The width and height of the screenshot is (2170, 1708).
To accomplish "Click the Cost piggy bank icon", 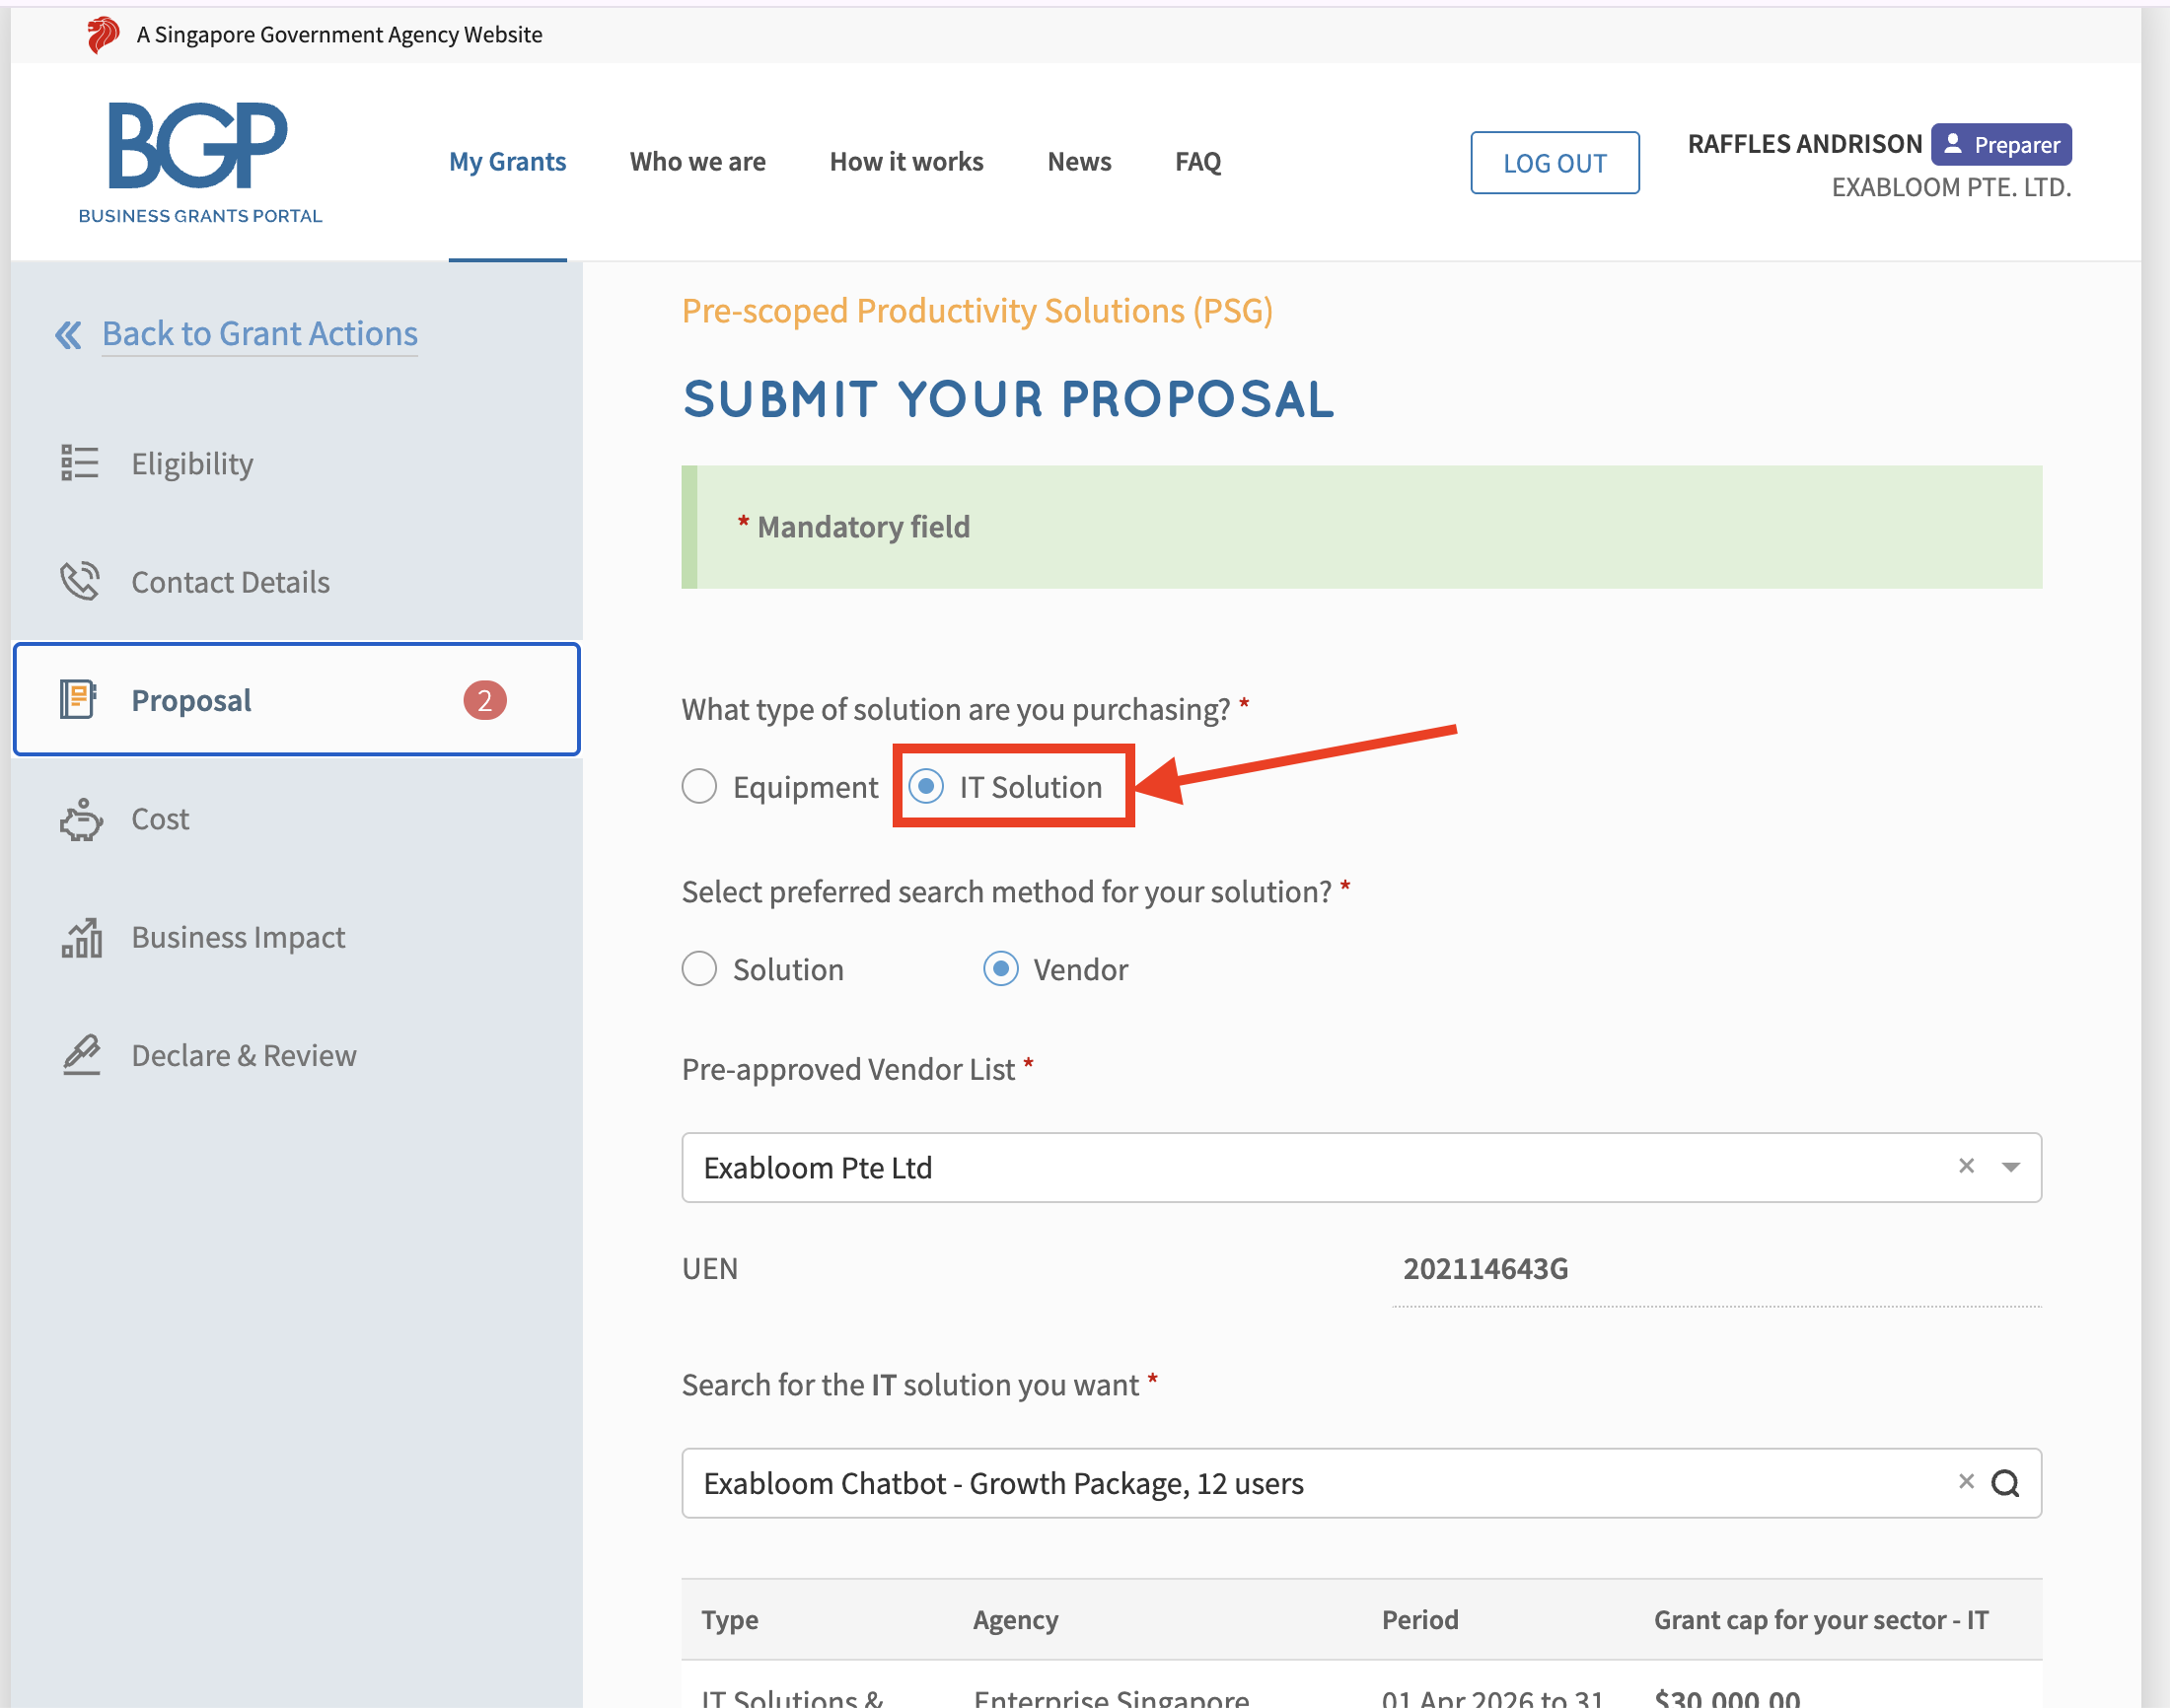I will tap(81, 819).
